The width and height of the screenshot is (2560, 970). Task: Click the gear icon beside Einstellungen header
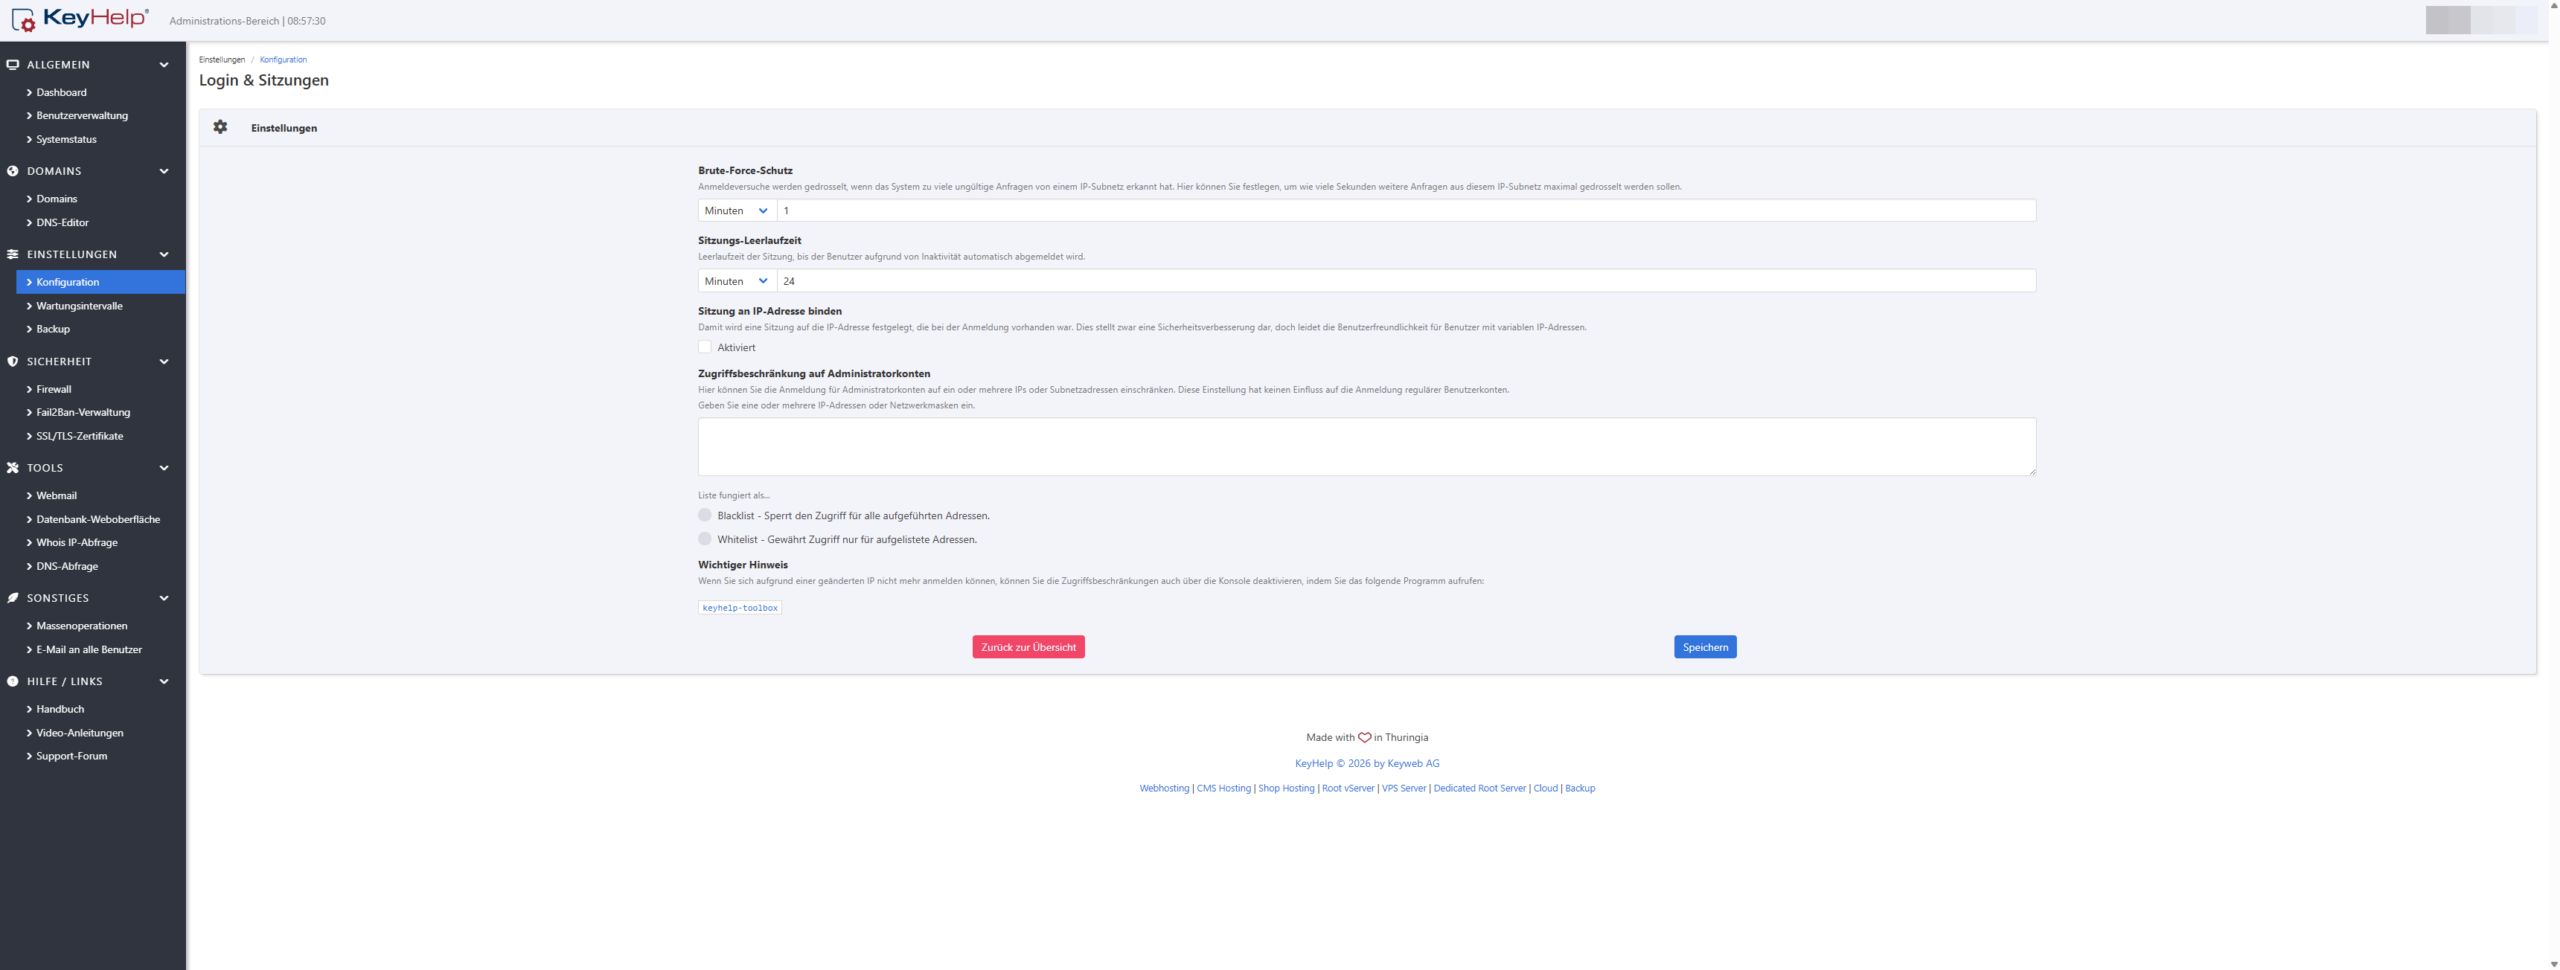coord(220,127)
